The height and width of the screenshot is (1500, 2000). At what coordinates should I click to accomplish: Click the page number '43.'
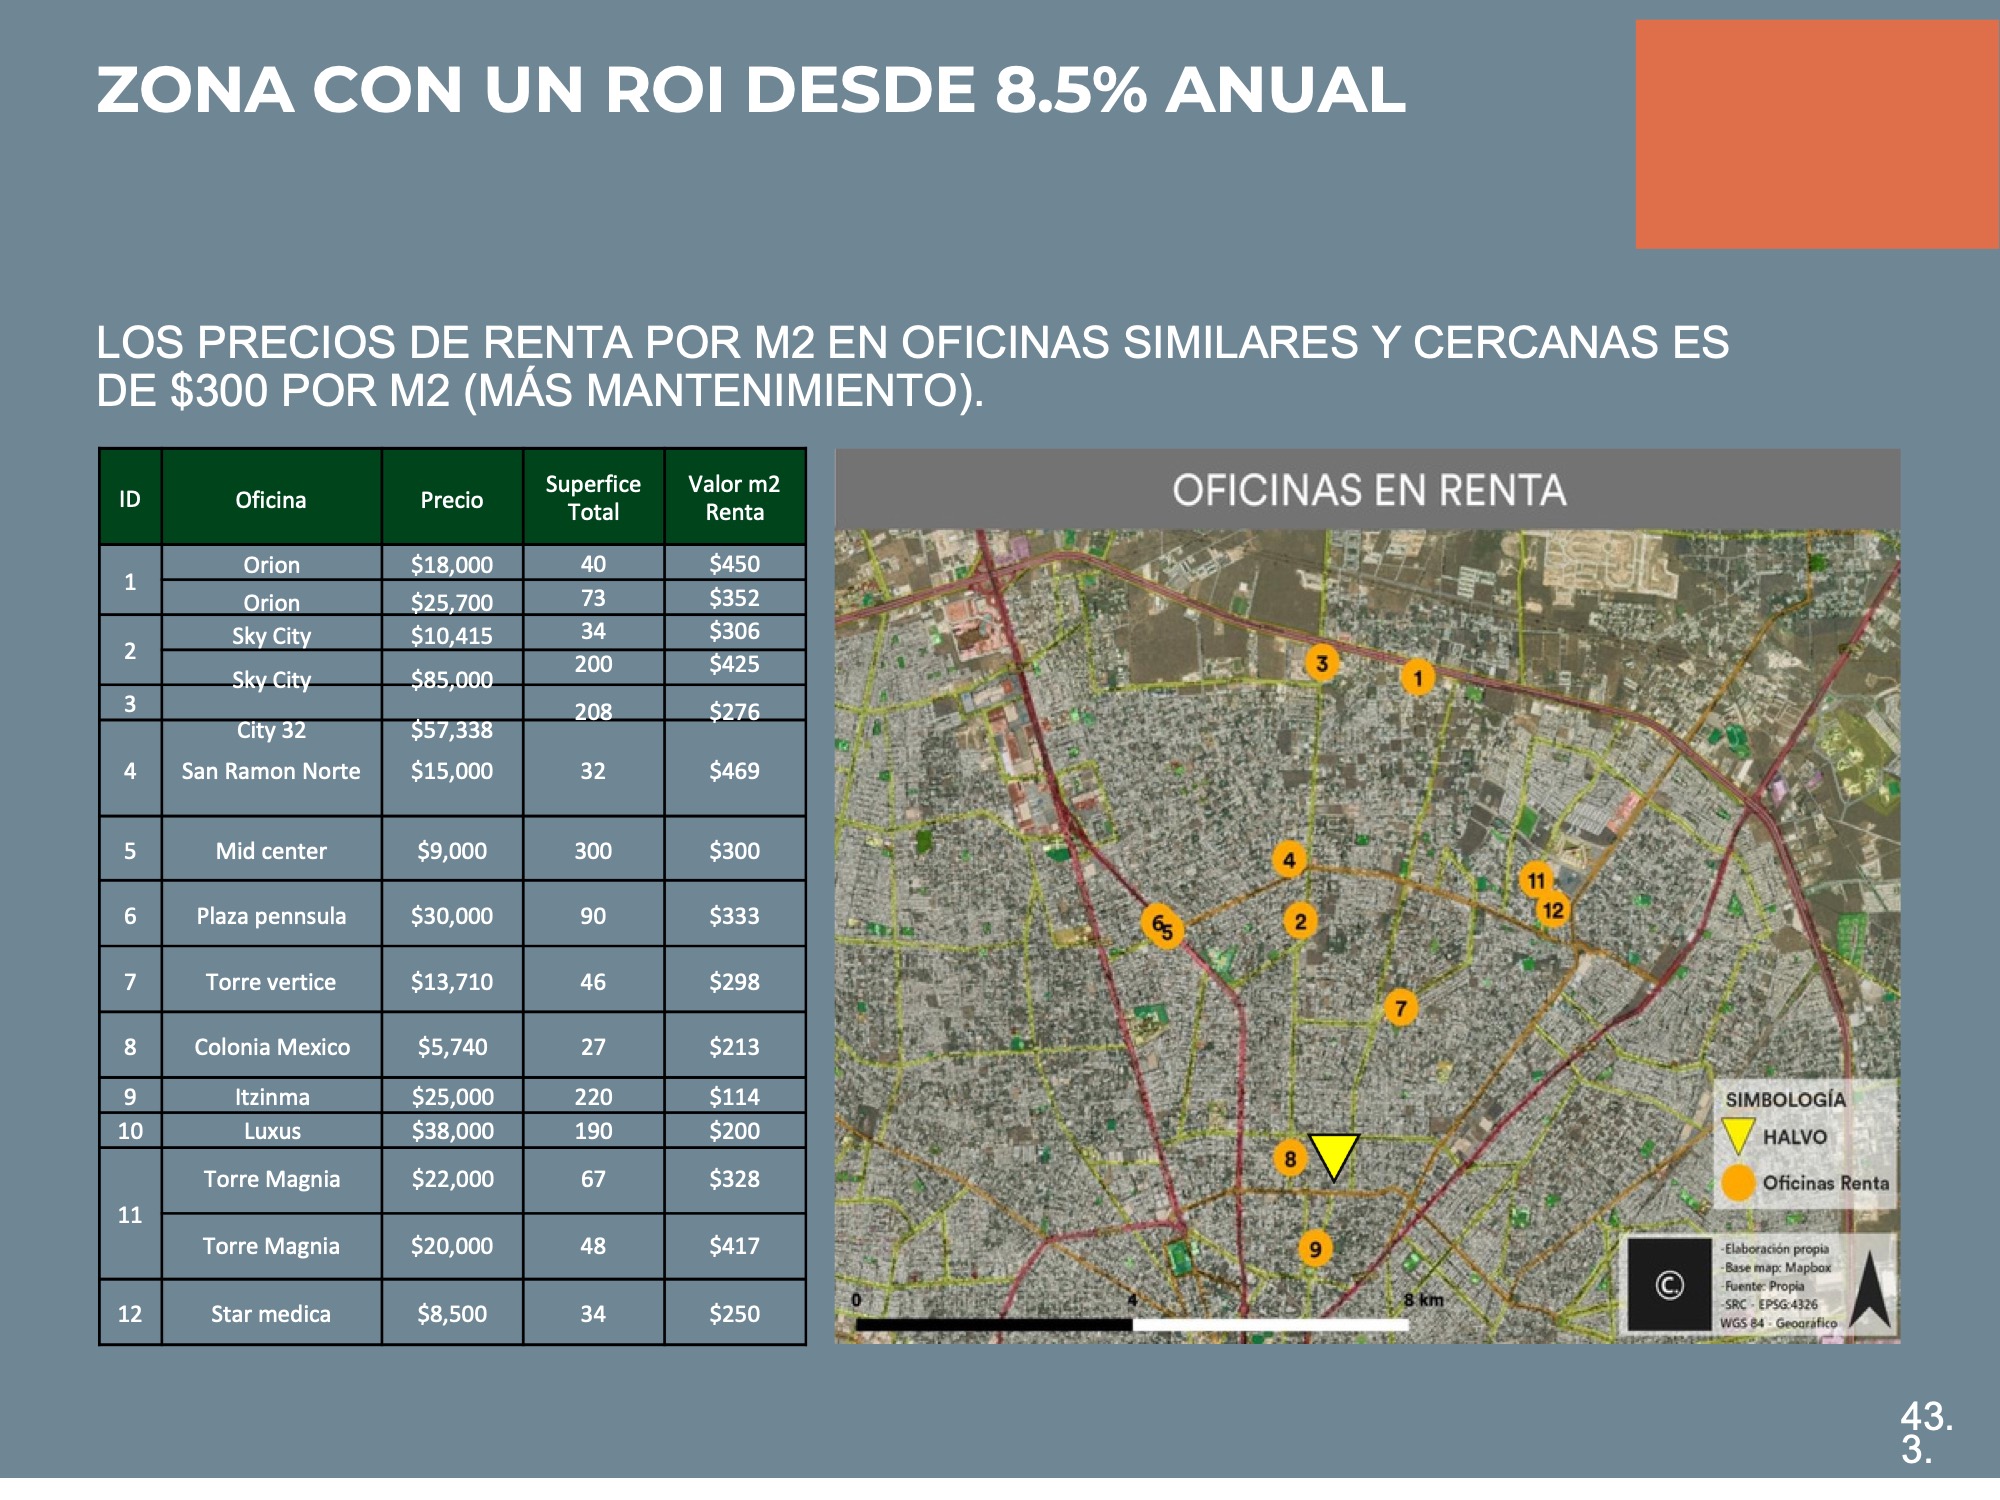pos(1926,1416)
